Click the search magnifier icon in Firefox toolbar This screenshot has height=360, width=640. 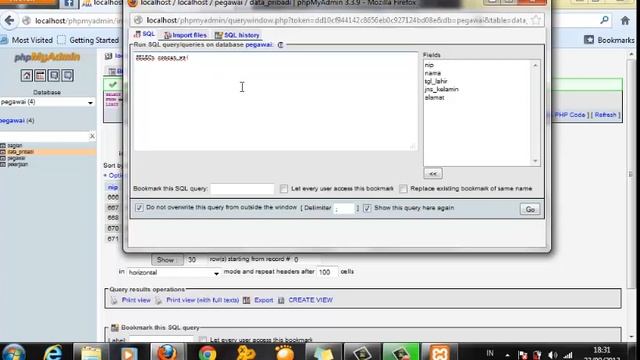pos(604,20)
